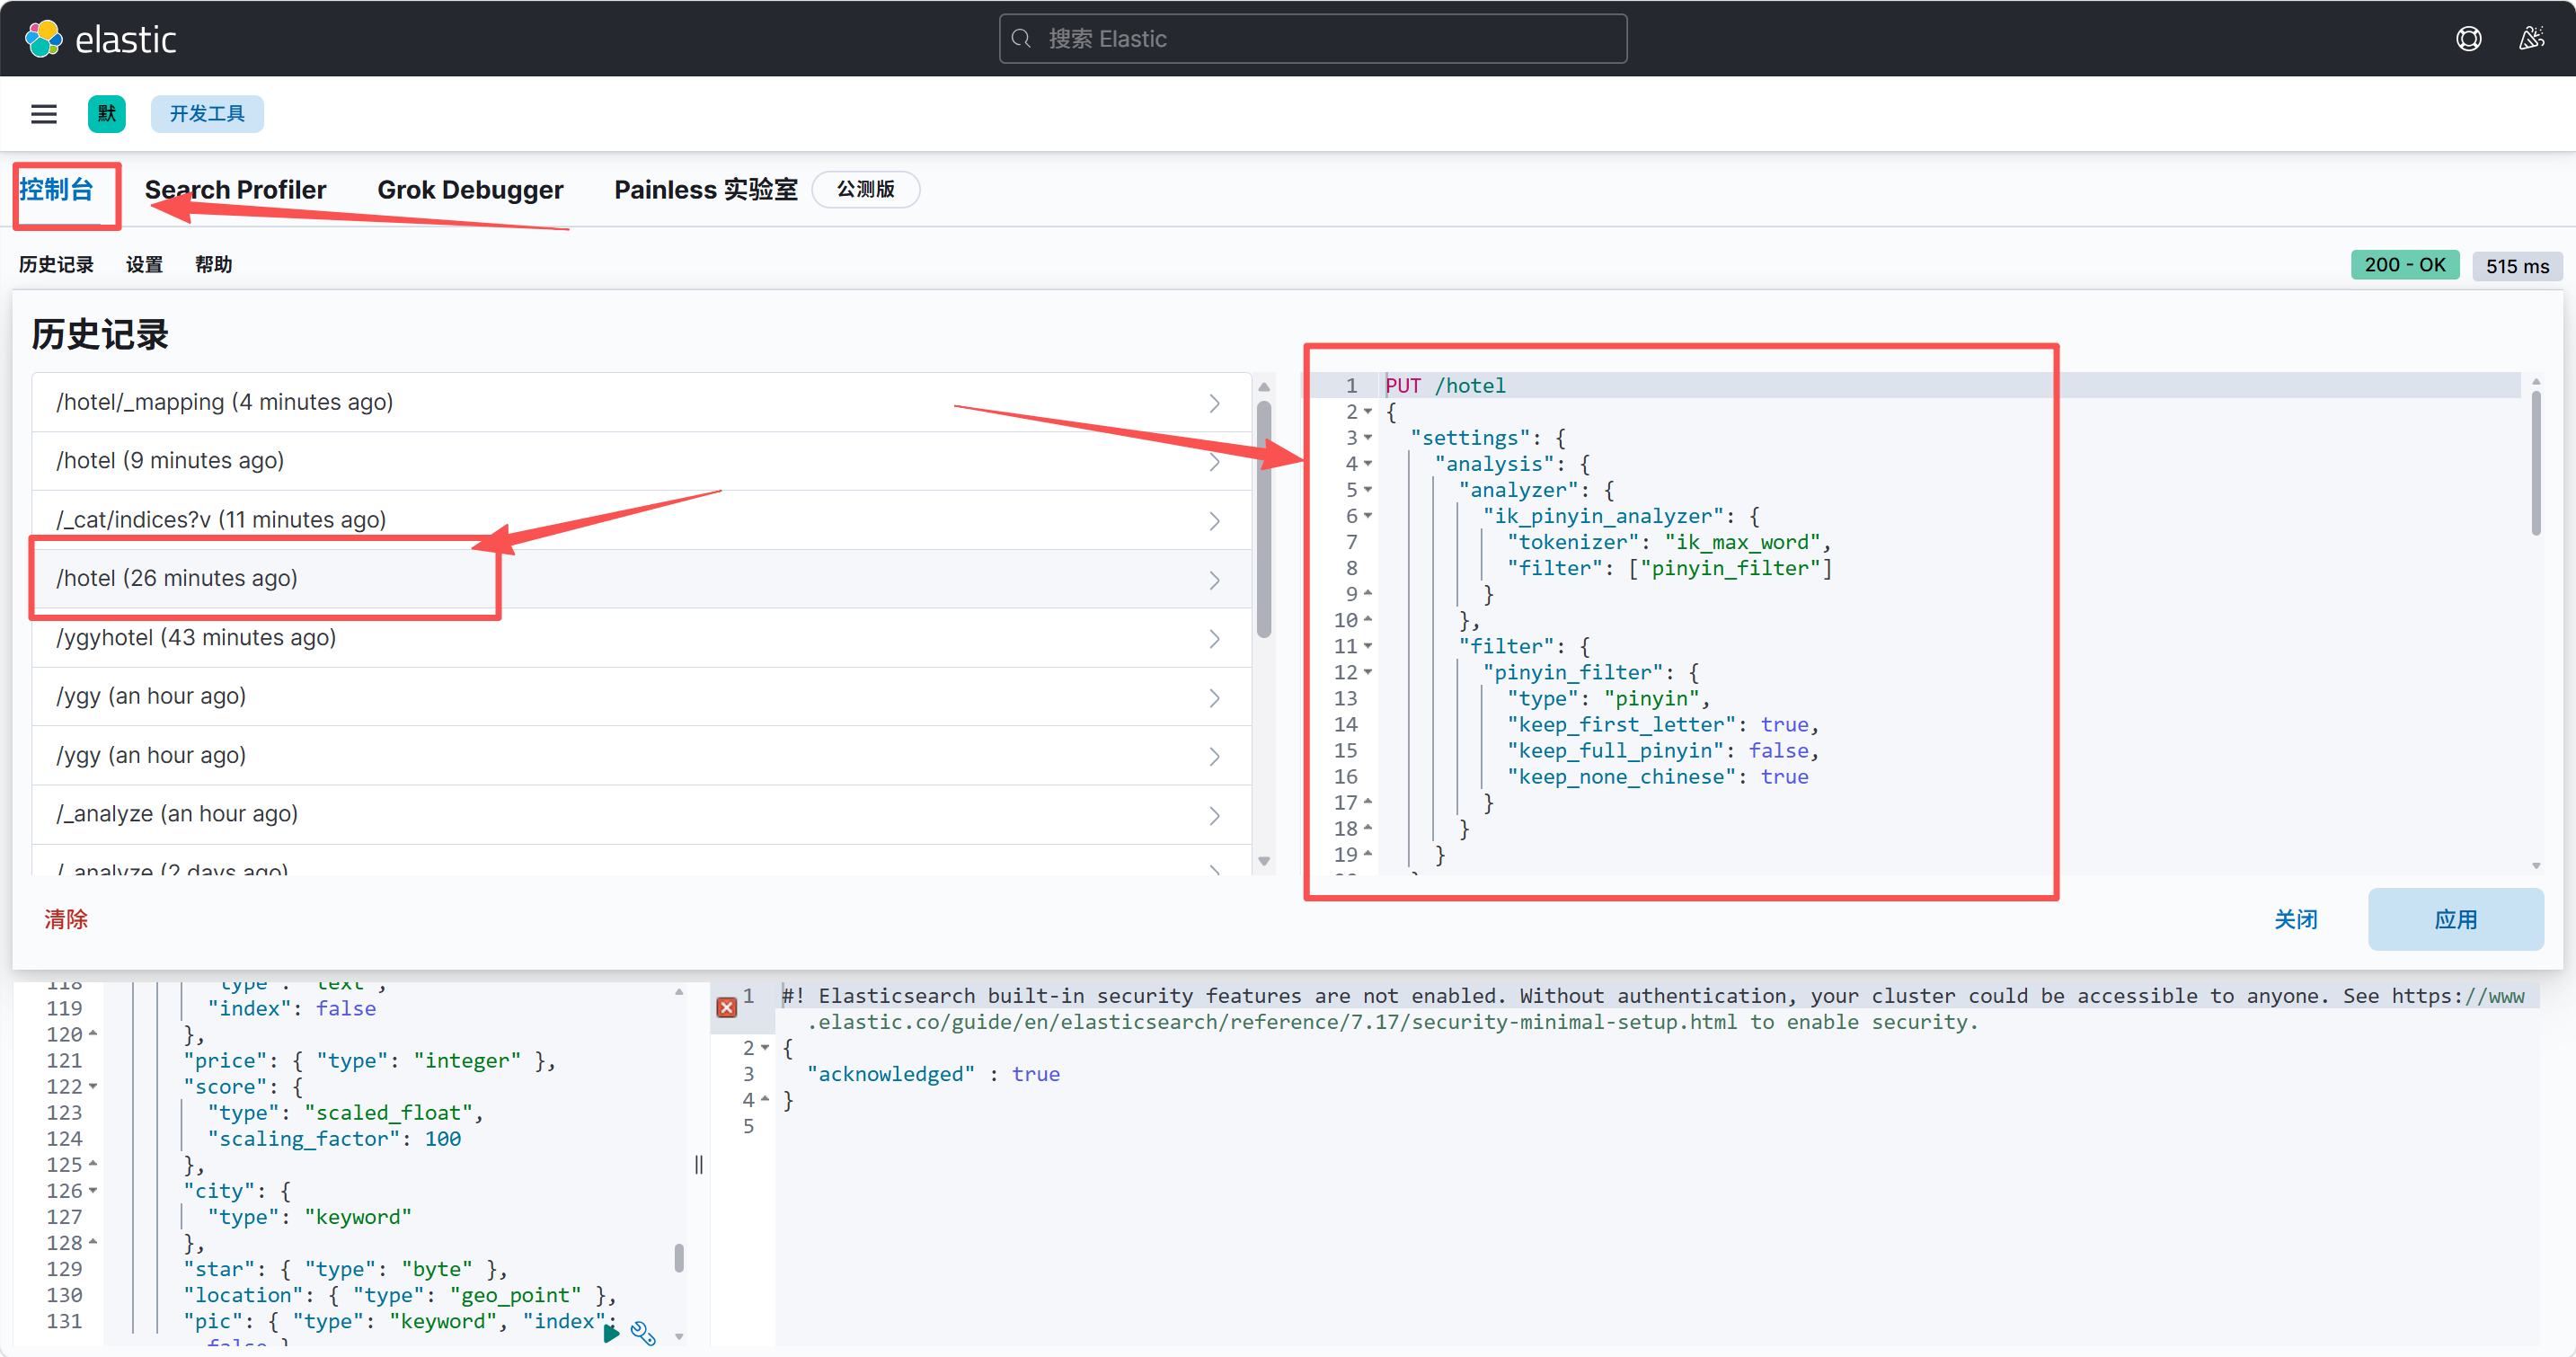Open the 帮助 help menu
2576x1357 pixels.
(x=213, y=265)
